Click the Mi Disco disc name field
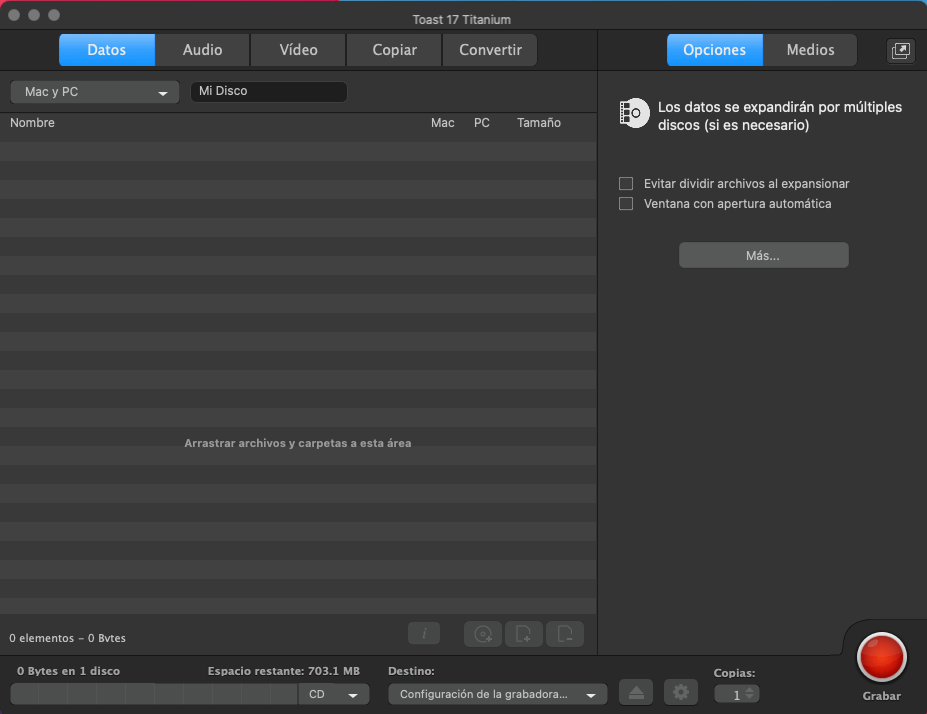927x714 pixels. tap(269, 92)
